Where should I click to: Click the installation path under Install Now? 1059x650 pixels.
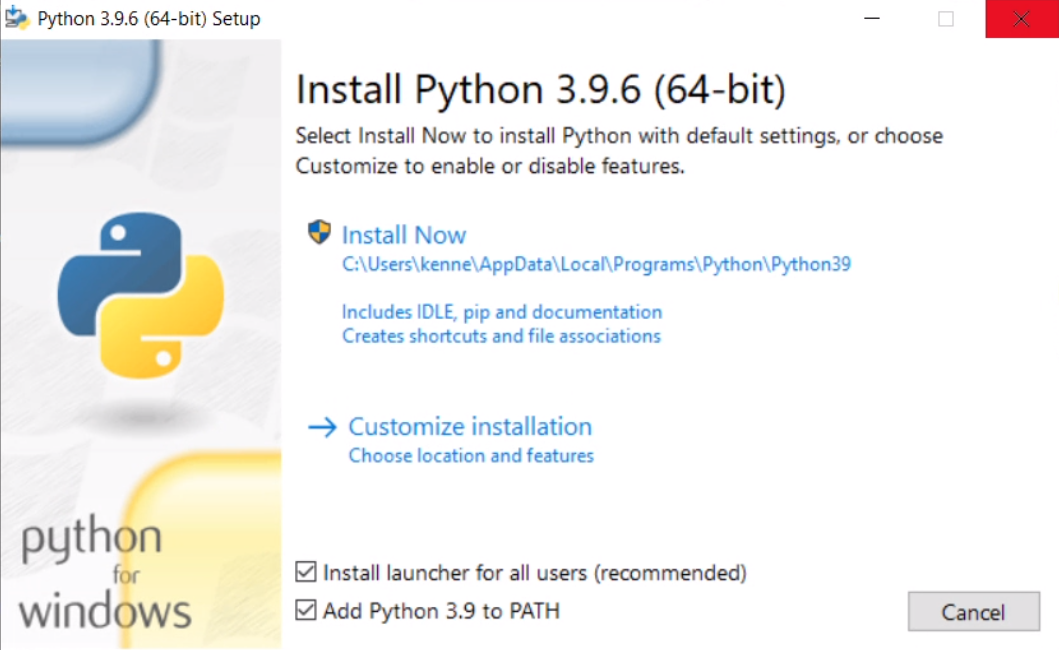click(x=598, y=264)
